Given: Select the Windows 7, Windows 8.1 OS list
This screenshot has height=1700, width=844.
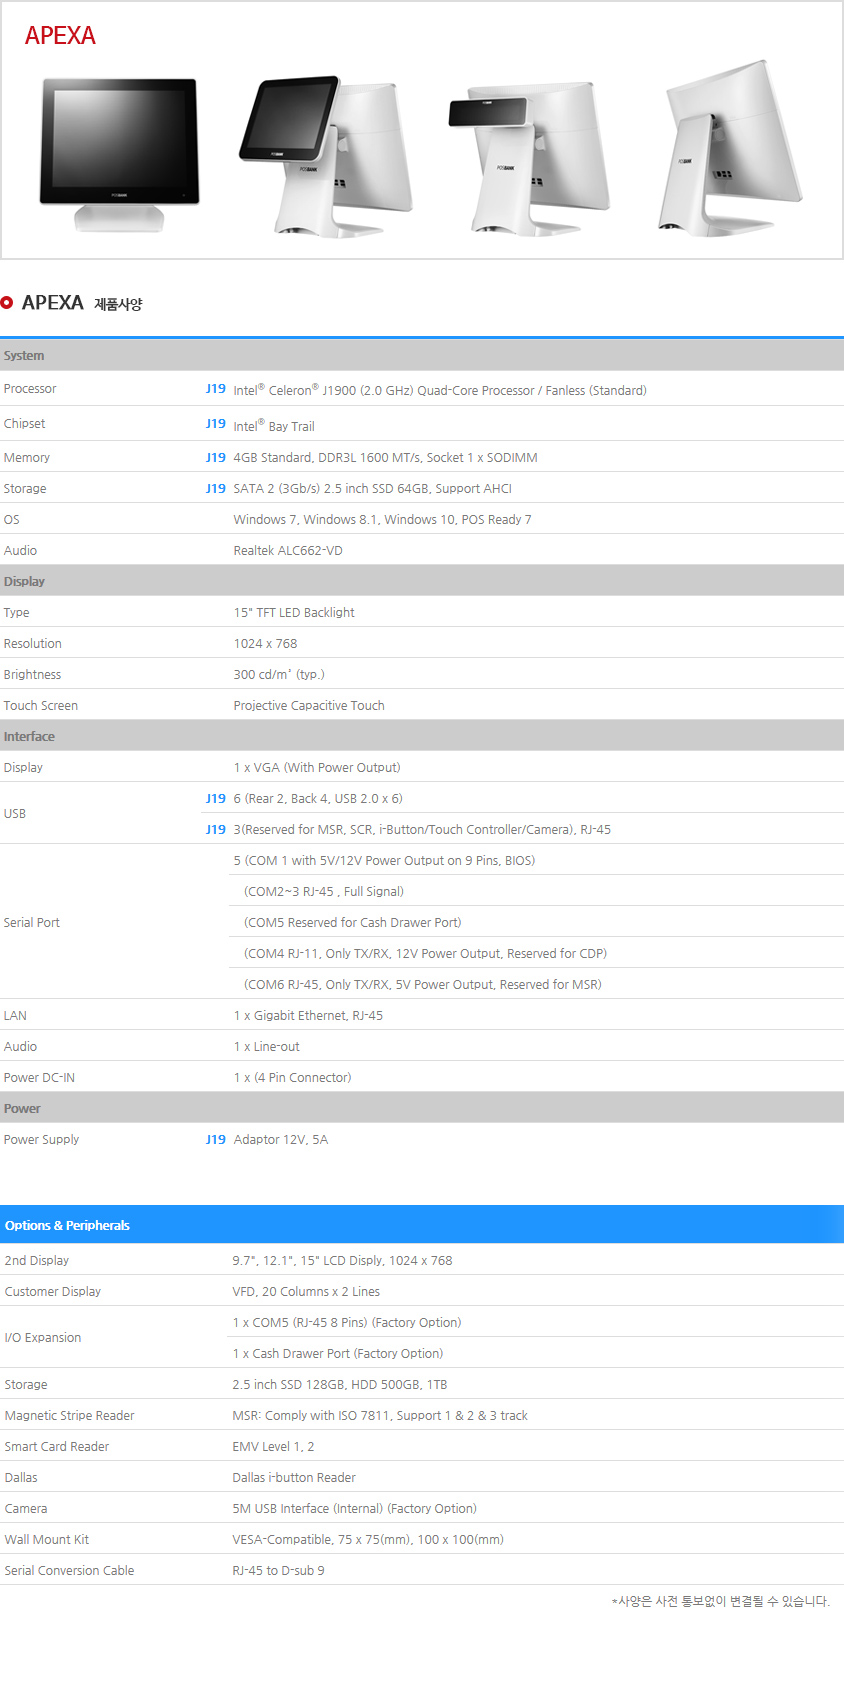Looking at the screenshot, I should click(382, 520).
